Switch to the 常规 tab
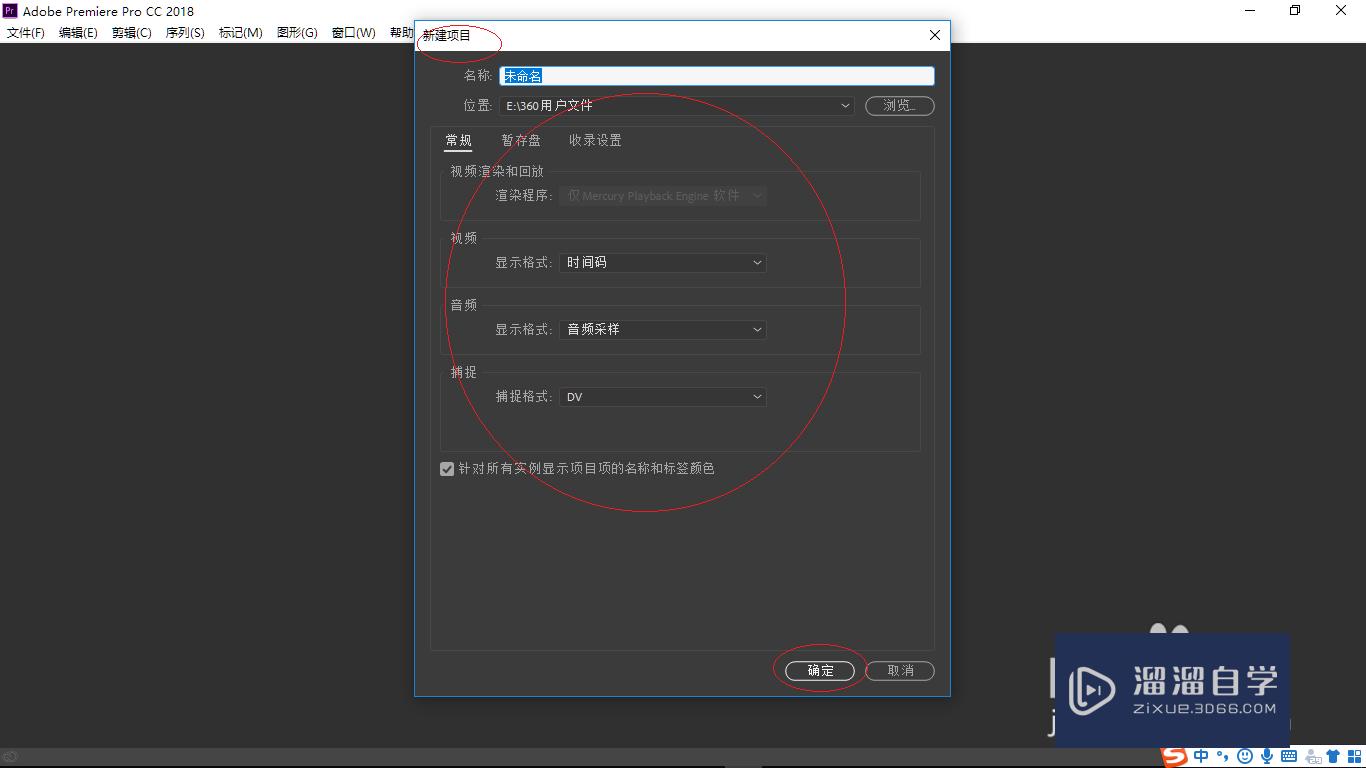 458,140
